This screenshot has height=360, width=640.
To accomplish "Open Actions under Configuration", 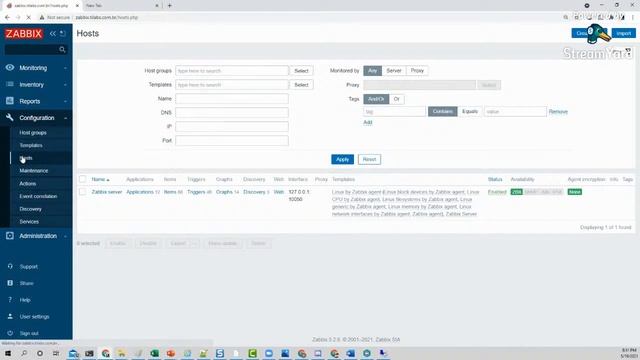I will coord(27,184).
